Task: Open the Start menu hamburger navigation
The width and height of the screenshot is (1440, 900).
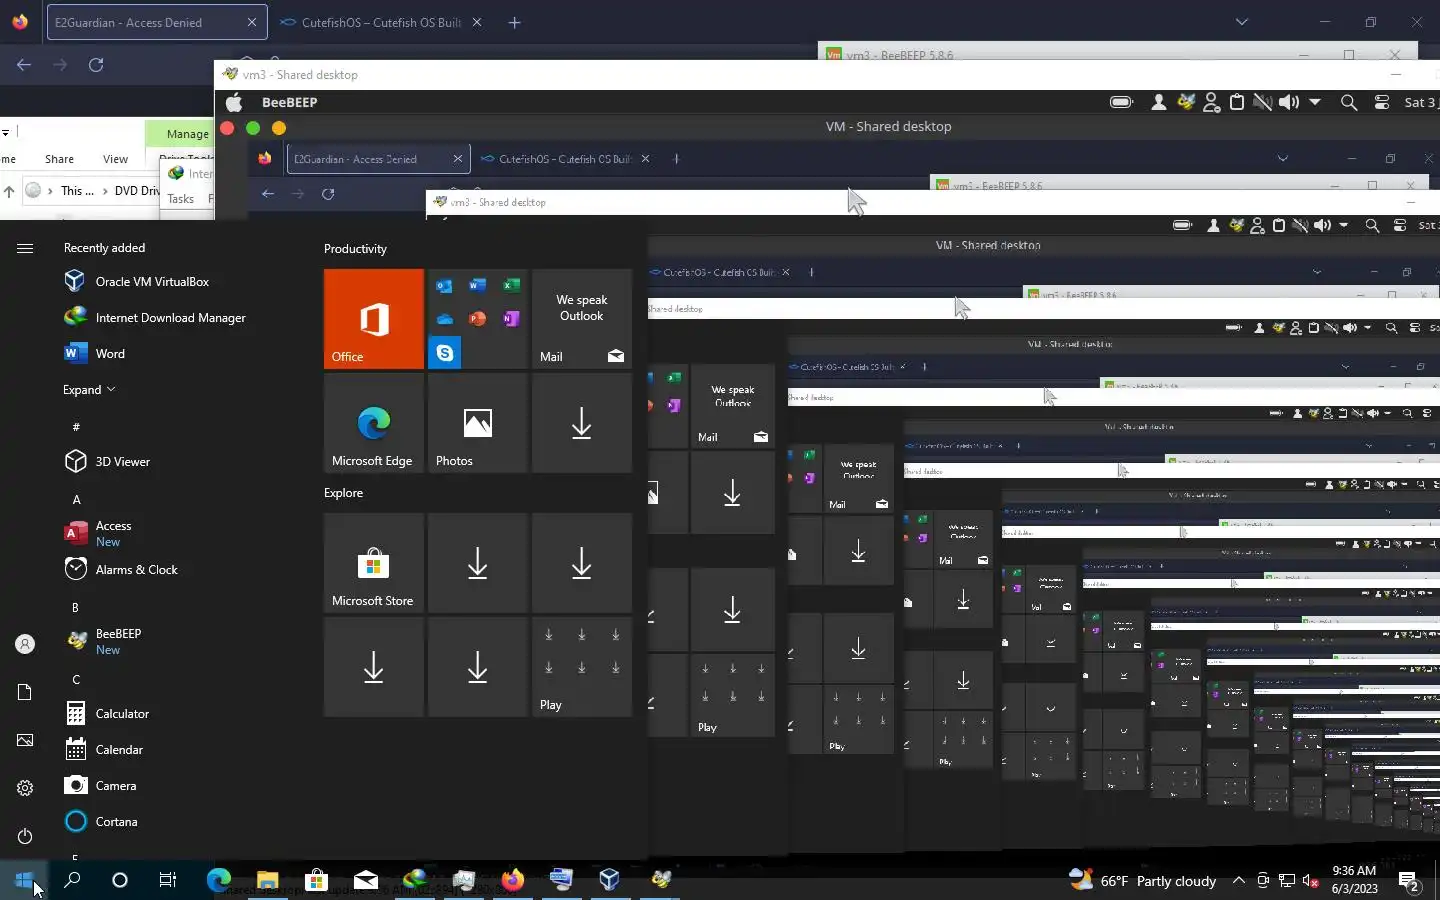Action: pos(25,248)
